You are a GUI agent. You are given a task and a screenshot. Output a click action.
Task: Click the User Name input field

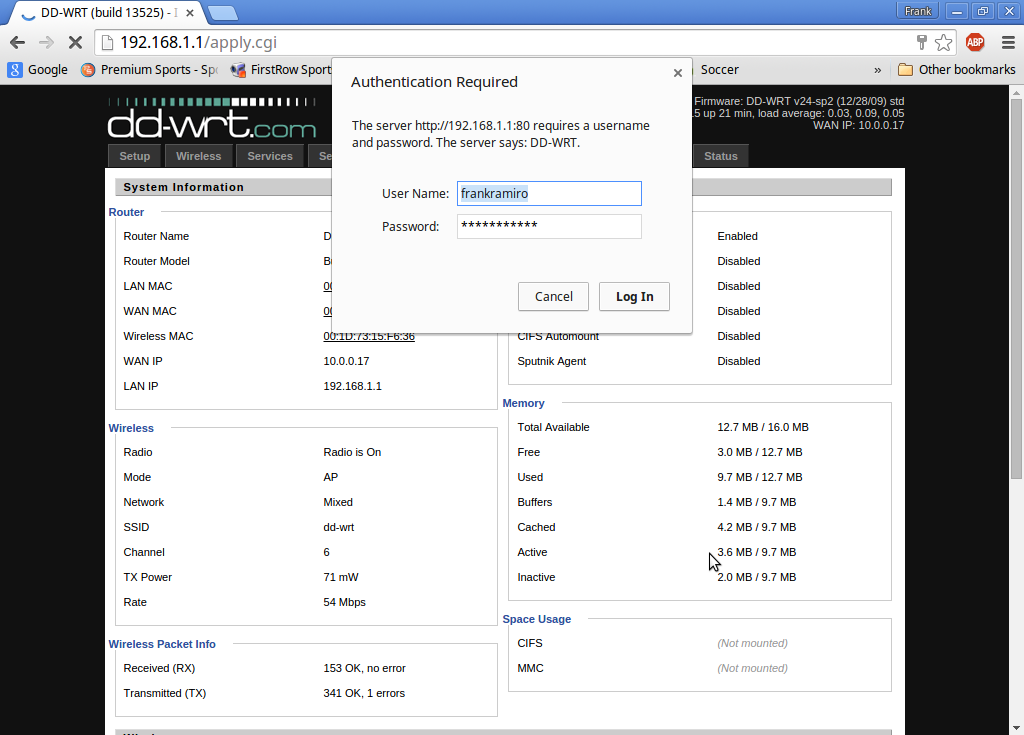pyautogui.click(x=549, y=193)
